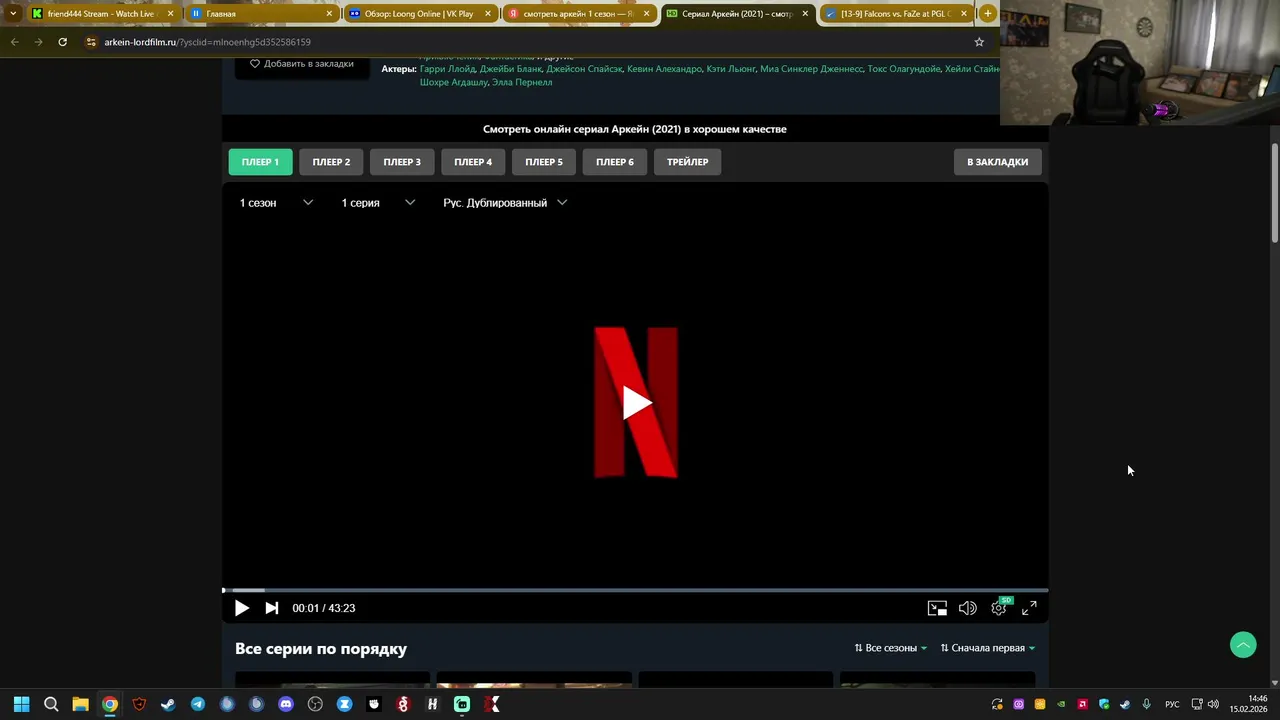The height and width of the screenshot is (720, 1280).
Task: Click the play icon in the player control bar
Action: click(x=242, y=608)
